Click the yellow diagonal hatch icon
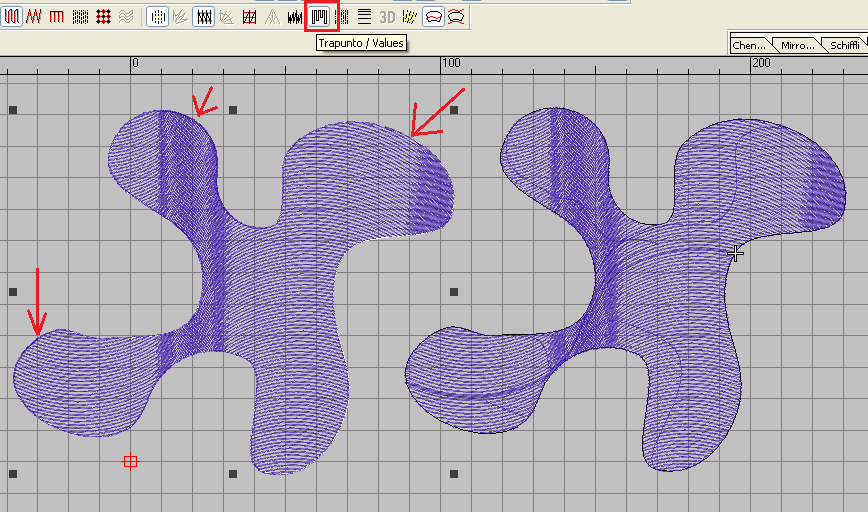The image size is (868, 512). 410,16
